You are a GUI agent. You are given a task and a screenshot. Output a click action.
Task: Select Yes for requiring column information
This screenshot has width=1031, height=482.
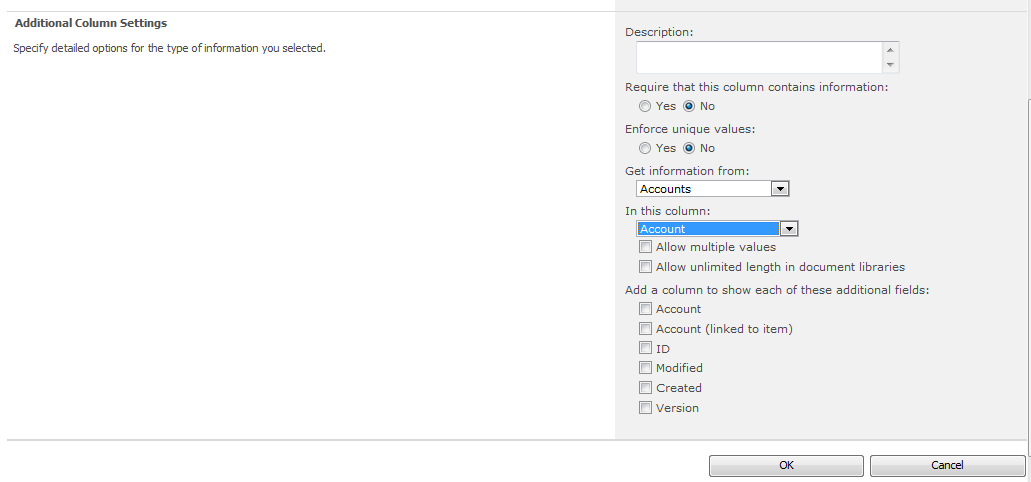pyautogui.click(x=645, y=106)
